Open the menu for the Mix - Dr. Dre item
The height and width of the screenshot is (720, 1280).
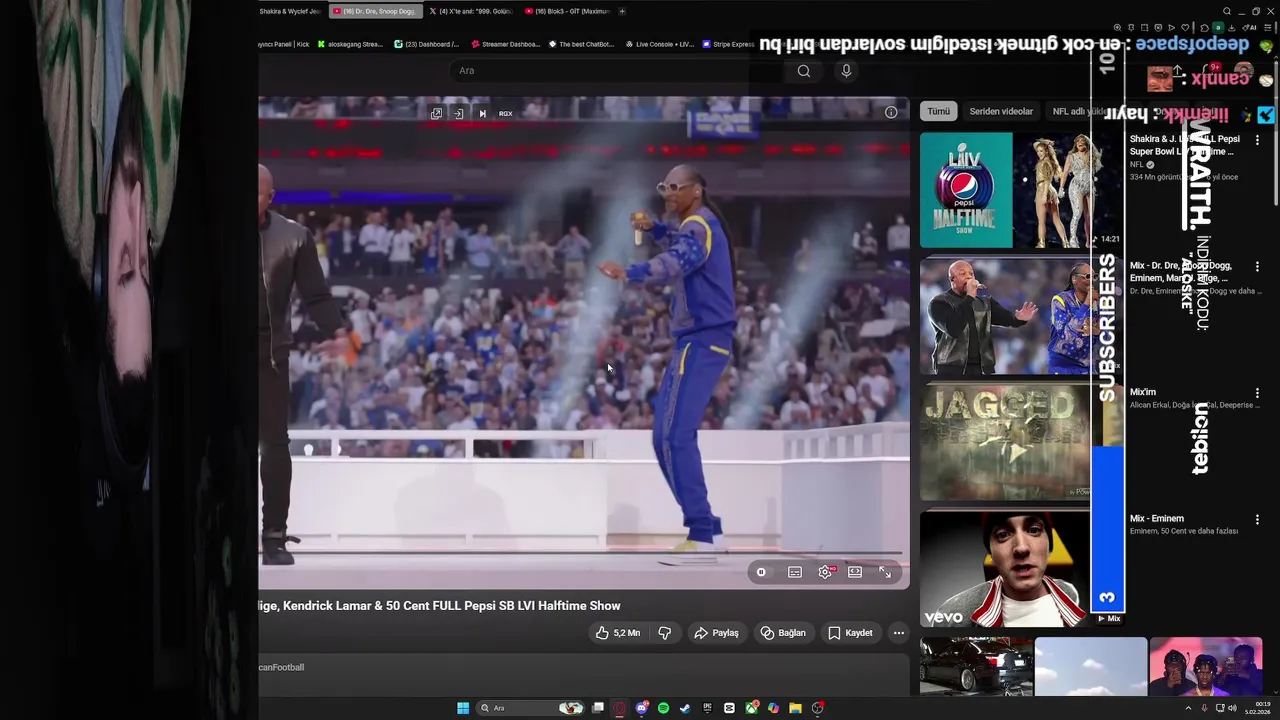coord(1257,267)
